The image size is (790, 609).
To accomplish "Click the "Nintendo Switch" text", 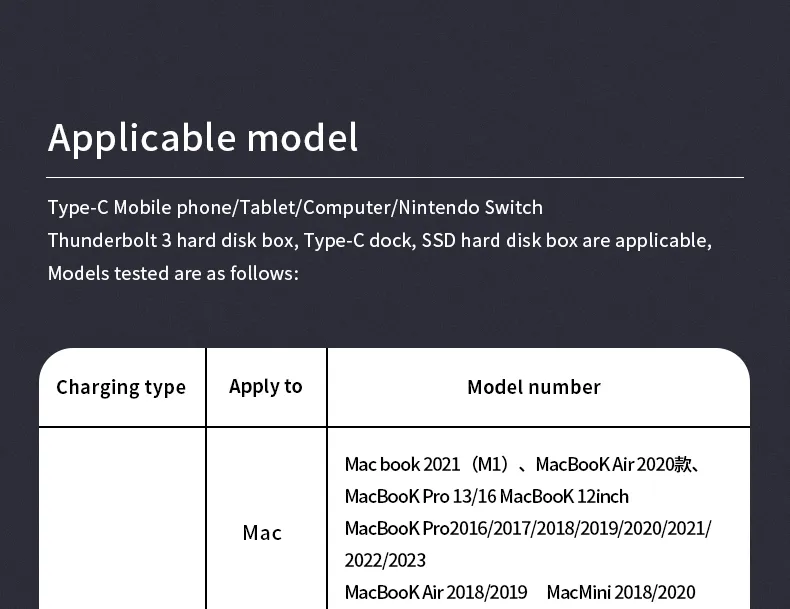I will (x=470, y=208).
